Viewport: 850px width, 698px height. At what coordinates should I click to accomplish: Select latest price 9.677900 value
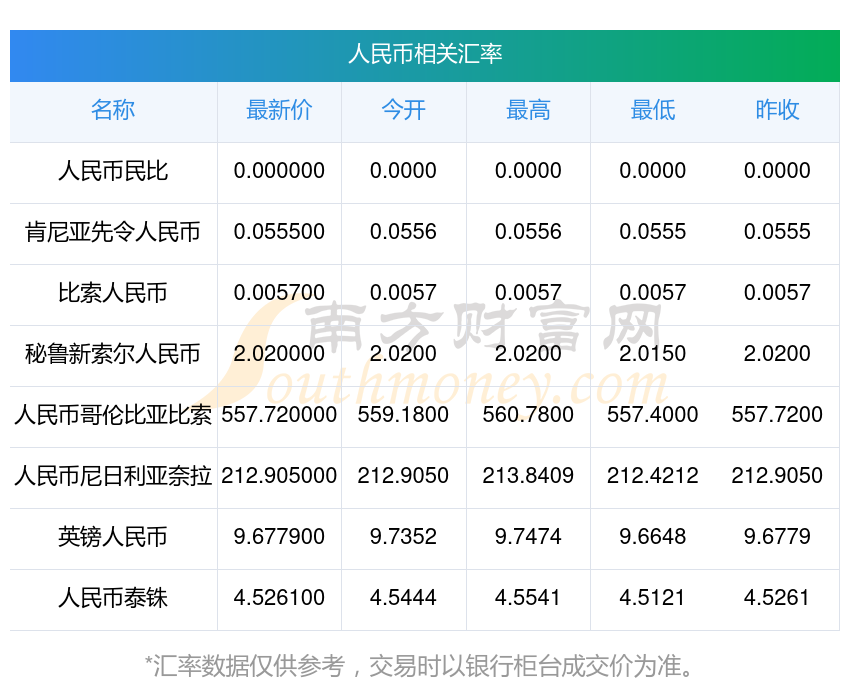279,537
